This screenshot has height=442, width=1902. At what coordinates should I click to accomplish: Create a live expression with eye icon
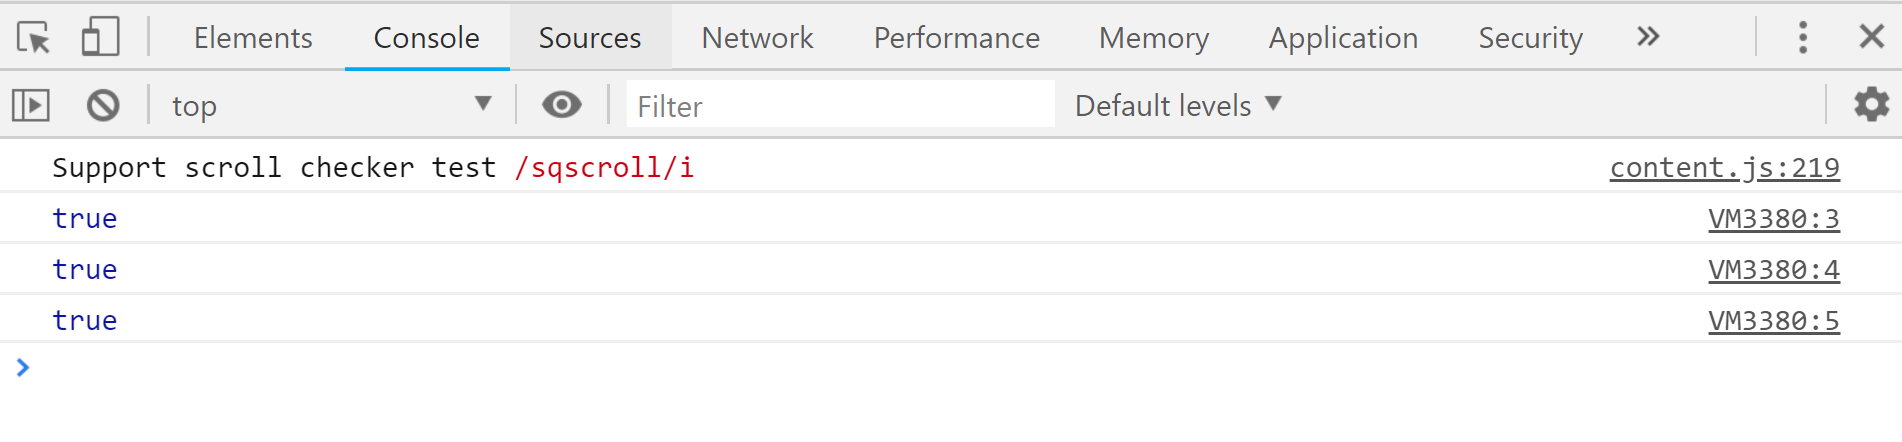[562, 105]
